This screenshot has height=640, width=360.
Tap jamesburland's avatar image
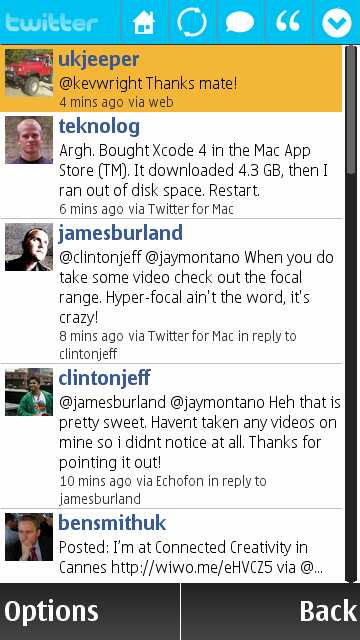pos(29,247)
